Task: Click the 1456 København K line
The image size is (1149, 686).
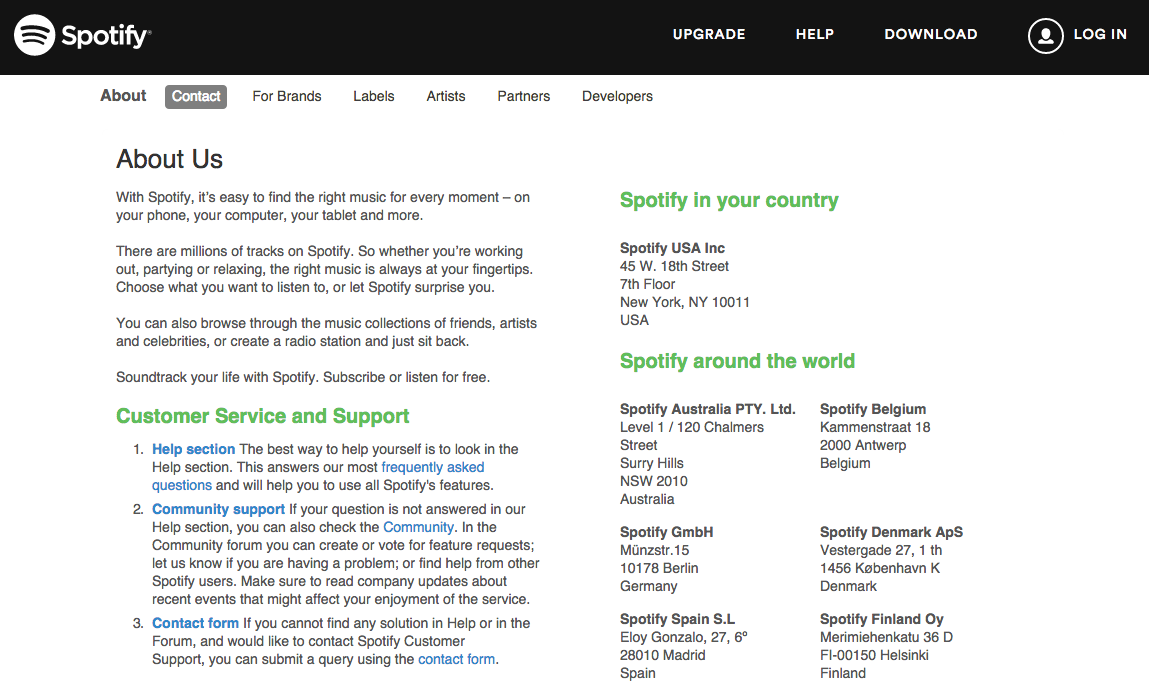Action: pyautogui.click(x=879, y=569)
